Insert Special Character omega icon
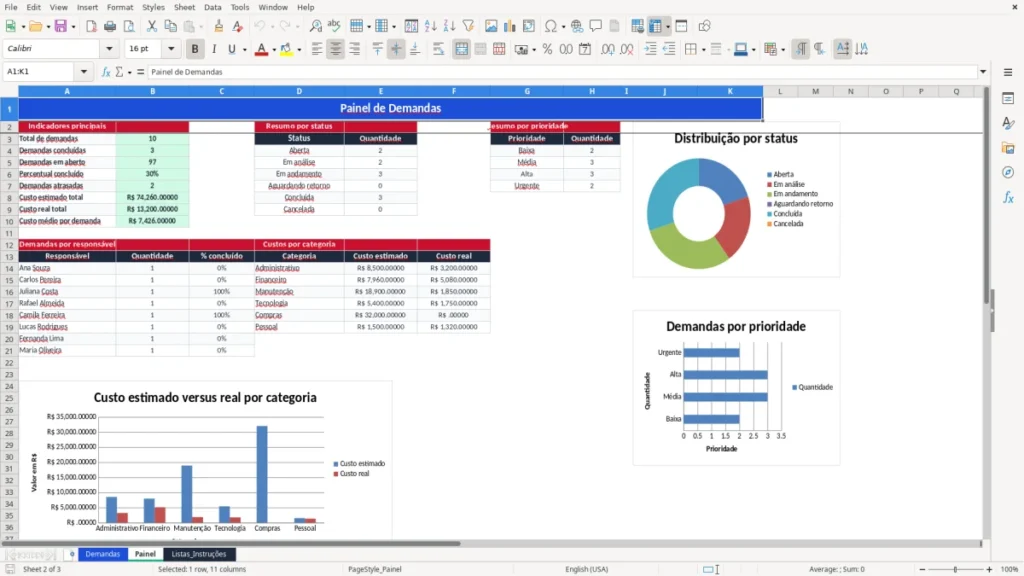This screenshot has width=1024, height=576. click(551, 26)
